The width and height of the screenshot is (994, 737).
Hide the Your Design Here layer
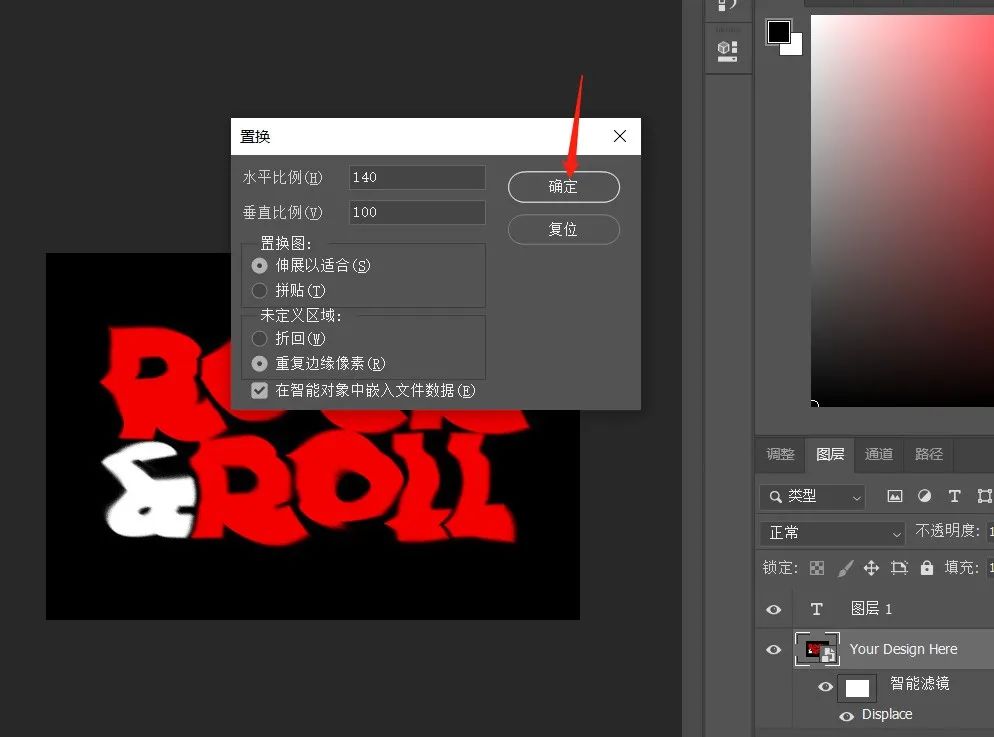(x=773, y=650)
